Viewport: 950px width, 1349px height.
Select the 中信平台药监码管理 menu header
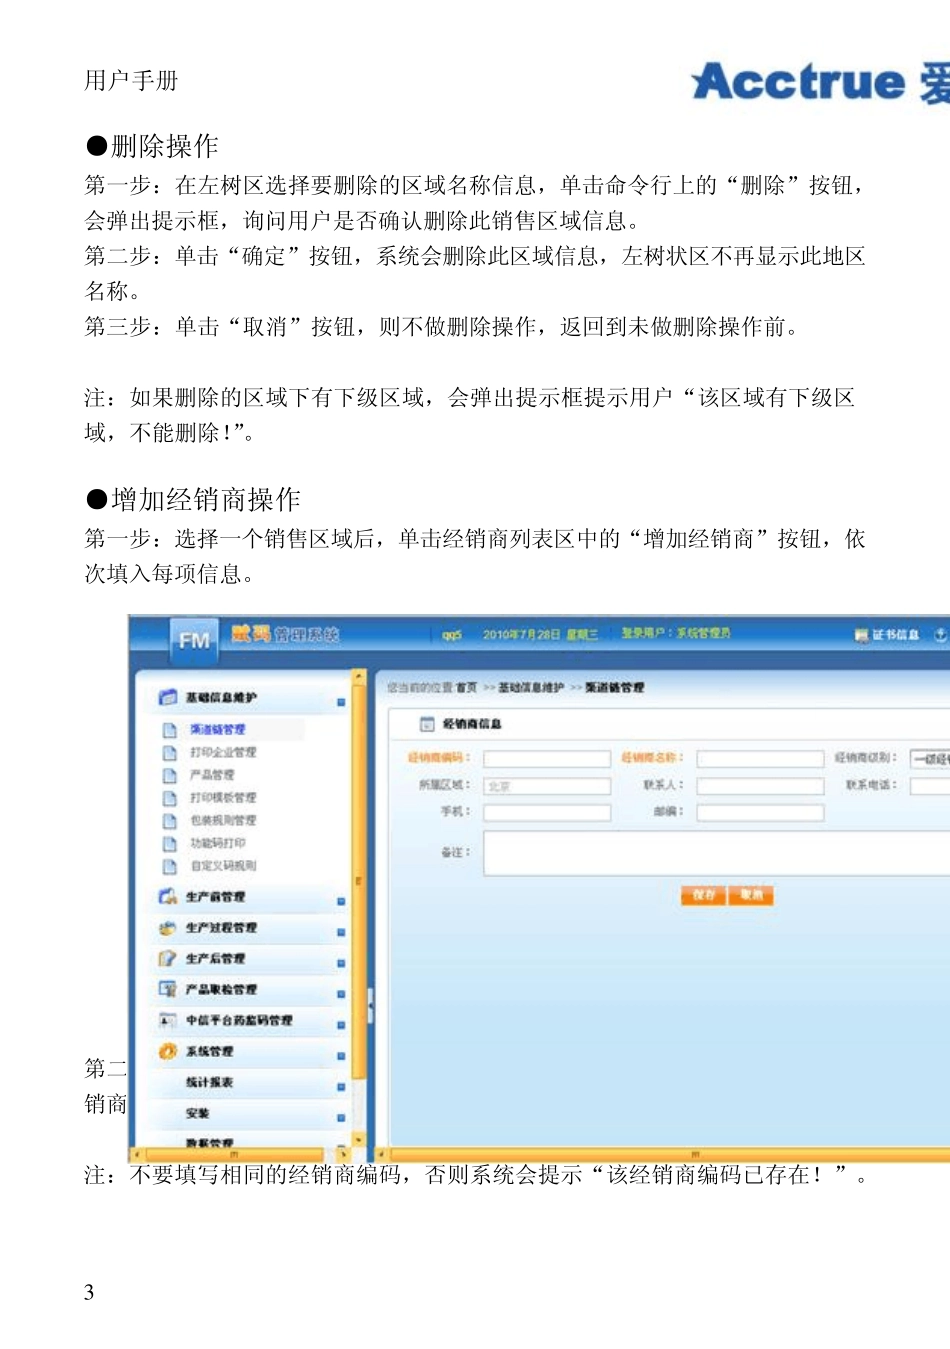[239, 1022]
